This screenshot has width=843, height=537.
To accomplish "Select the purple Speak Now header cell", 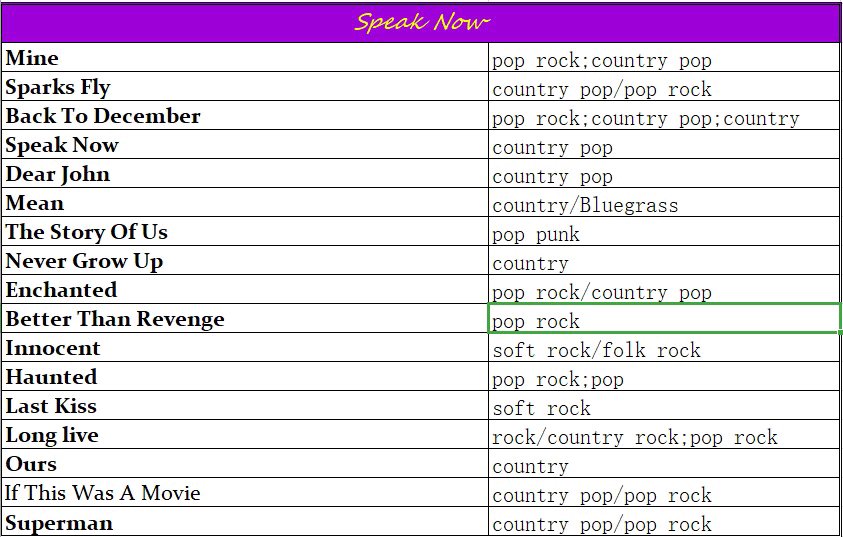I will (420, 23).
